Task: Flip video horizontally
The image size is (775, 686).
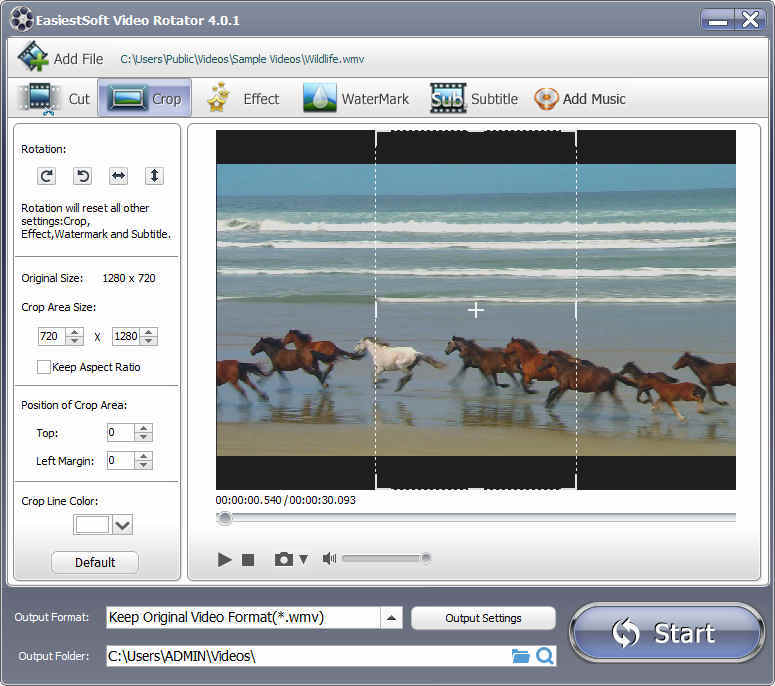Action: point(119,176)
